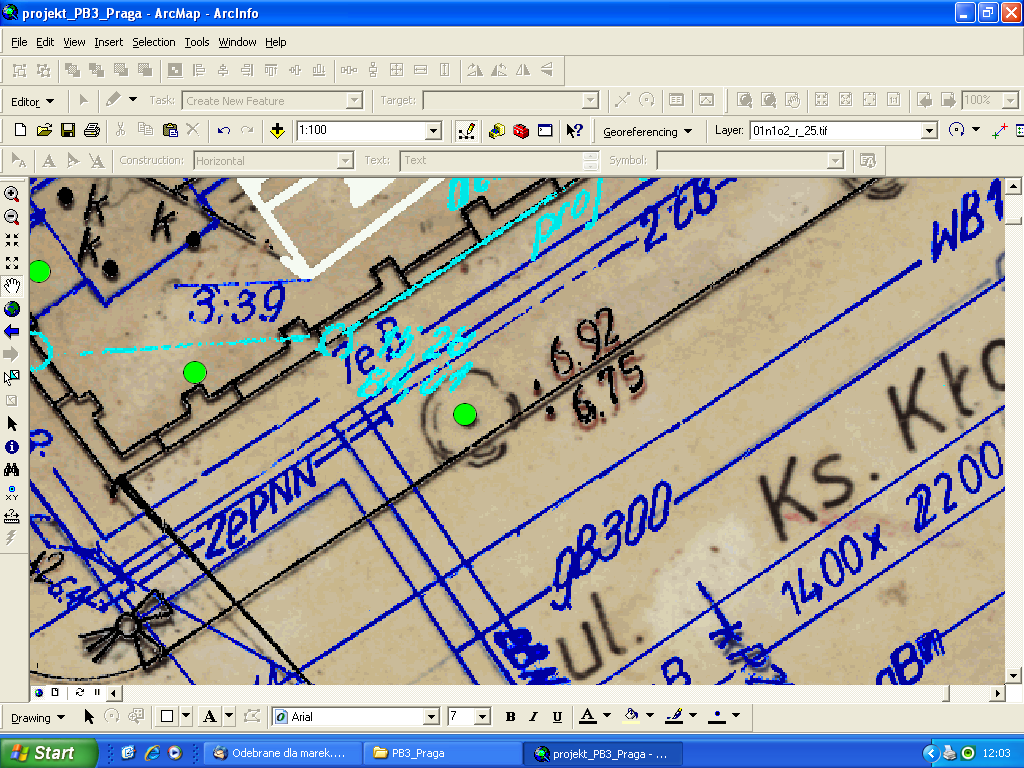Open the Edit menu

(x=45, y=42)
